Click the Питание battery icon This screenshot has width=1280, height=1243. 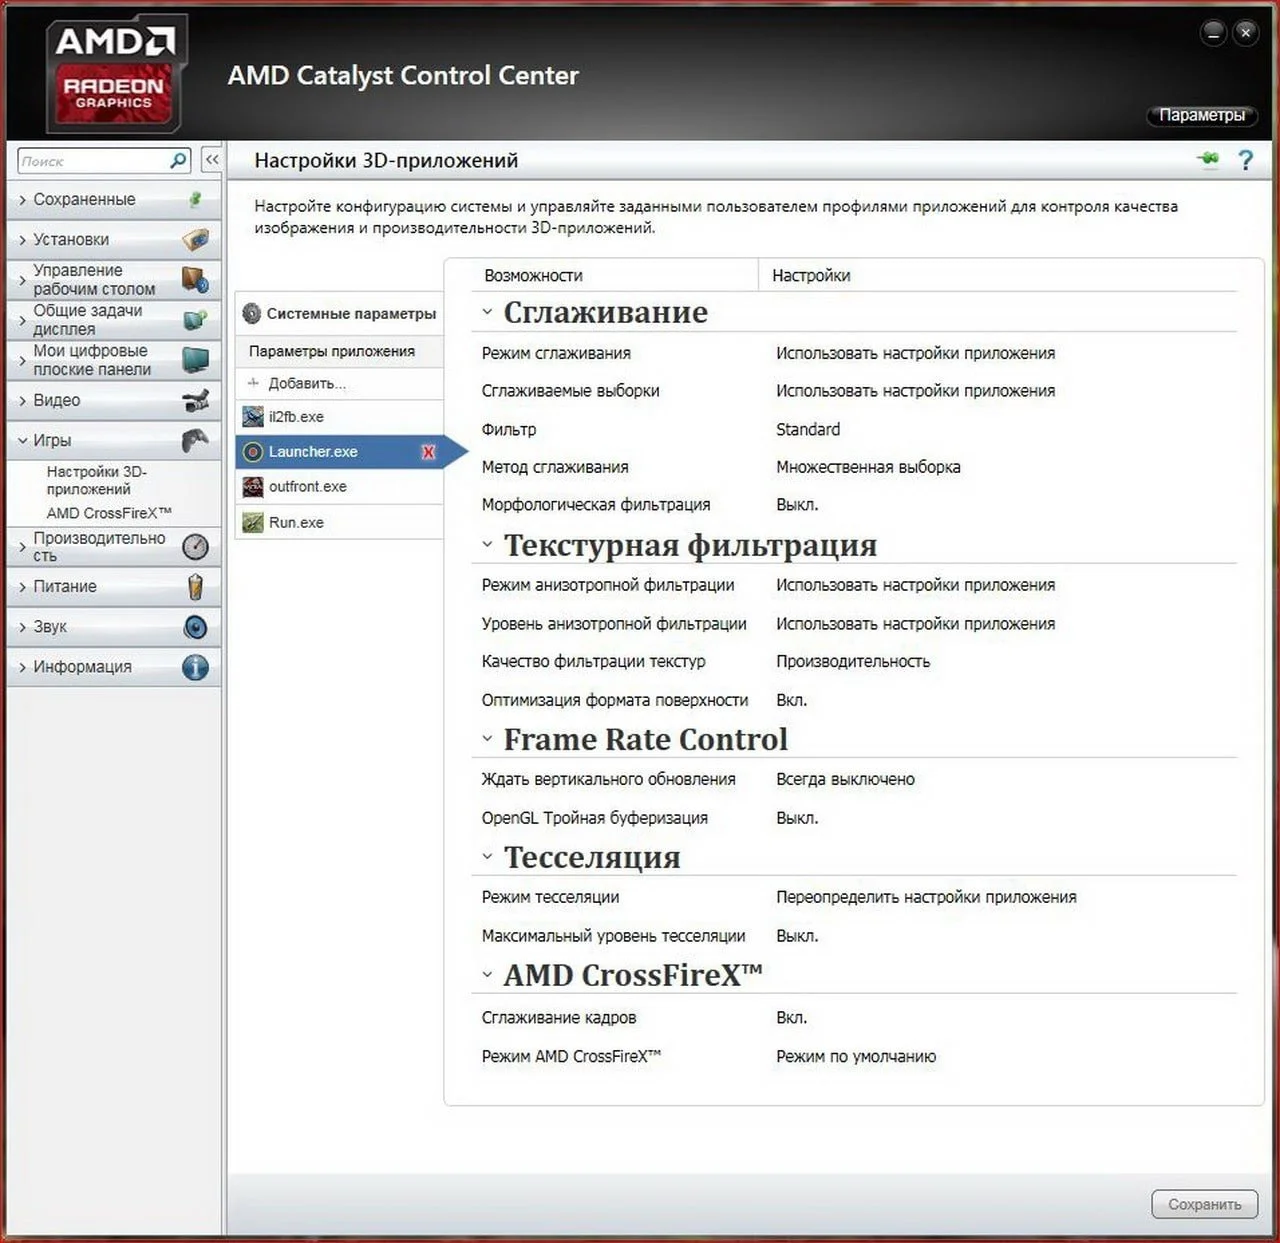click(196, 587)
